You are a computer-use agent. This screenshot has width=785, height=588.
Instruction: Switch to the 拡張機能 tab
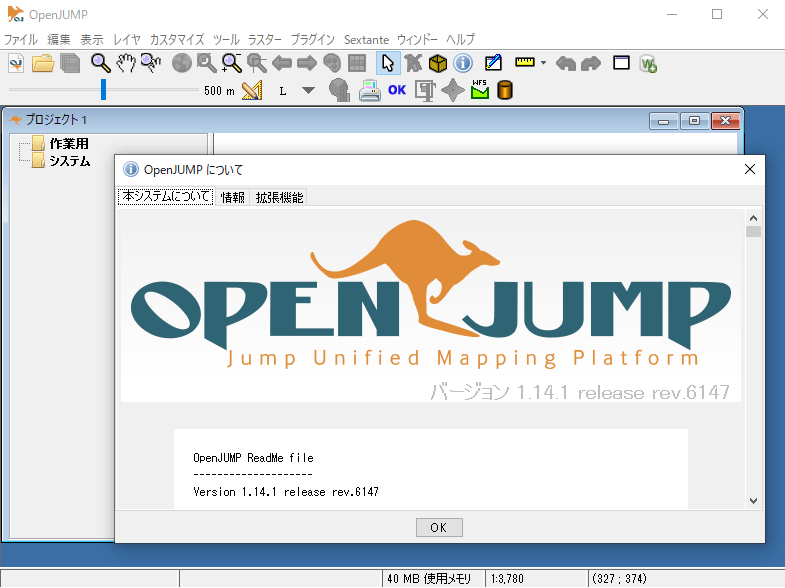(x=279, y=197)
